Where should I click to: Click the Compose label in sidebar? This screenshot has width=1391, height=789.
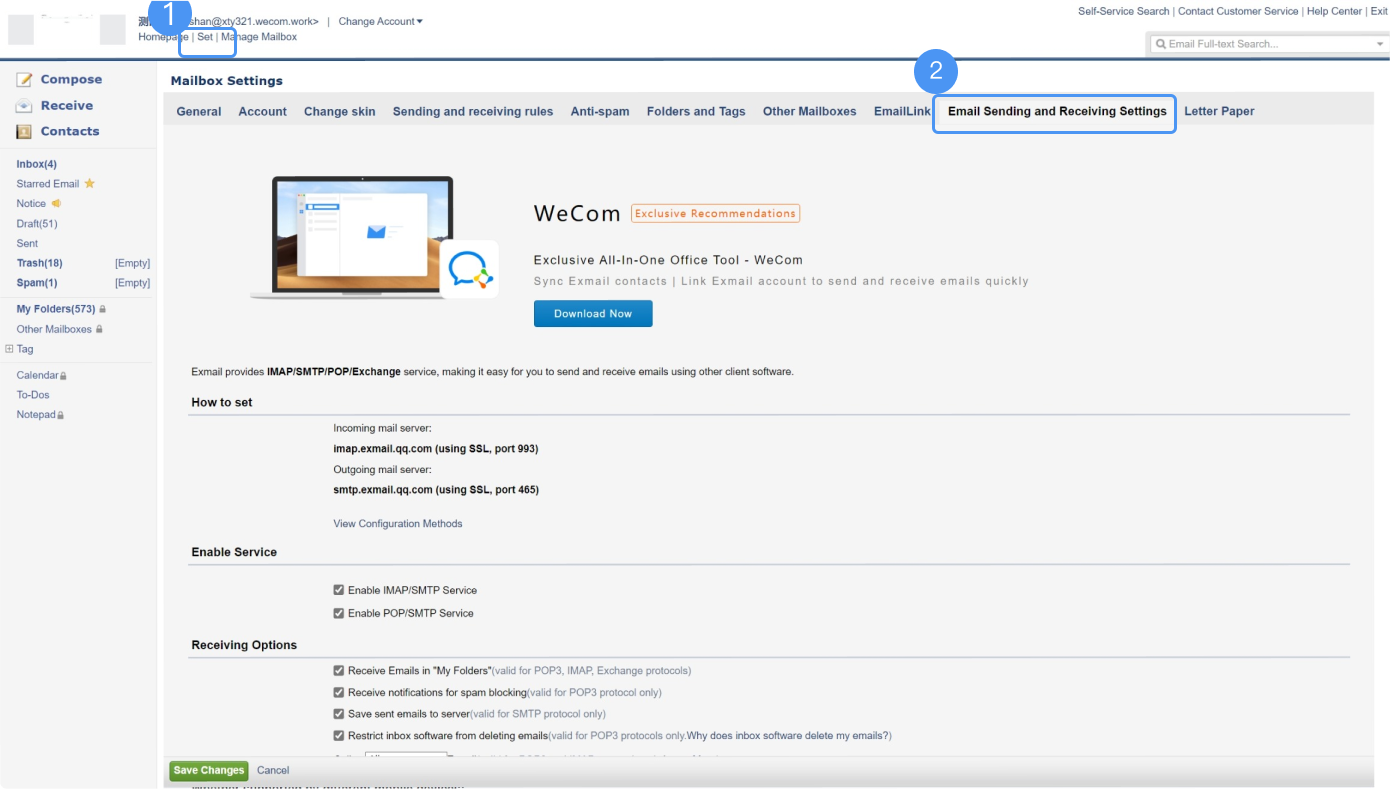[71, 80]
